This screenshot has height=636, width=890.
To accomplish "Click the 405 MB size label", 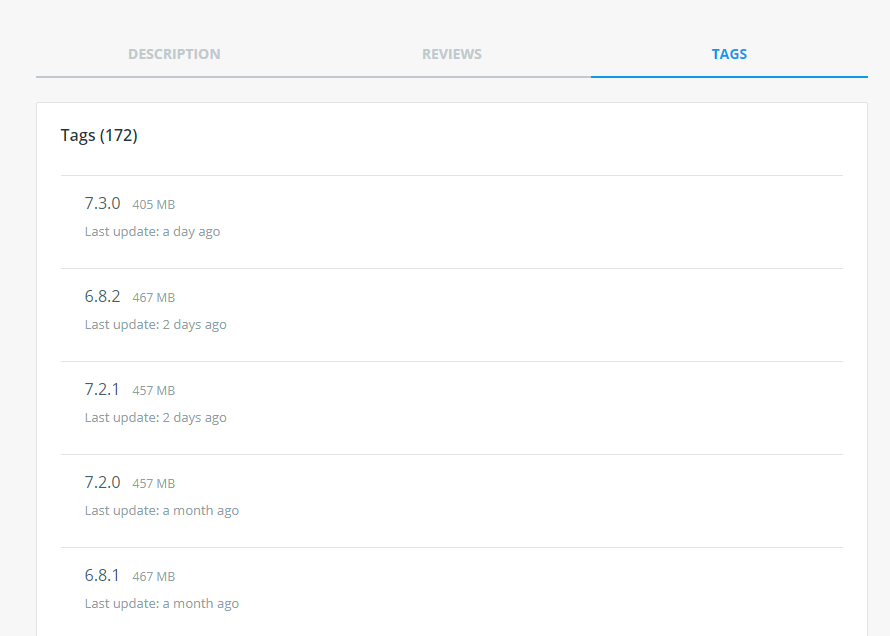I will tap(153, 205).
